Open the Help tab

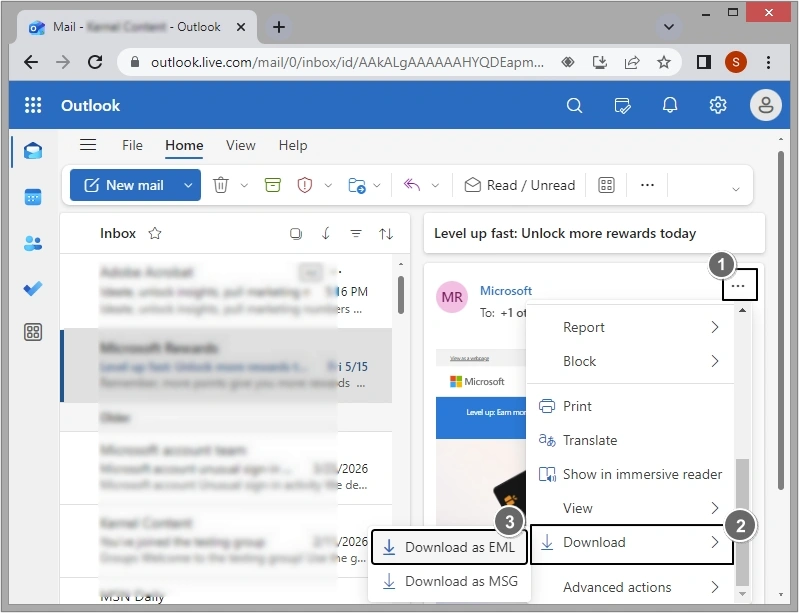click(x=292, y=145)
